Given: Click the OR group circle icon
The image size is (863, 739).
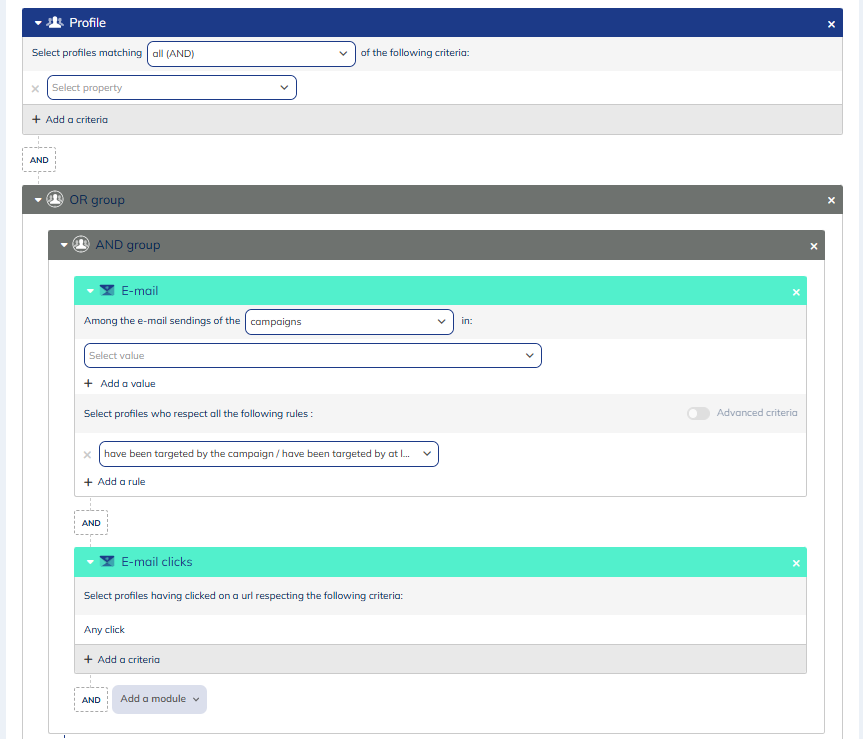Looking at the screenshot, I should coord(55,200).
